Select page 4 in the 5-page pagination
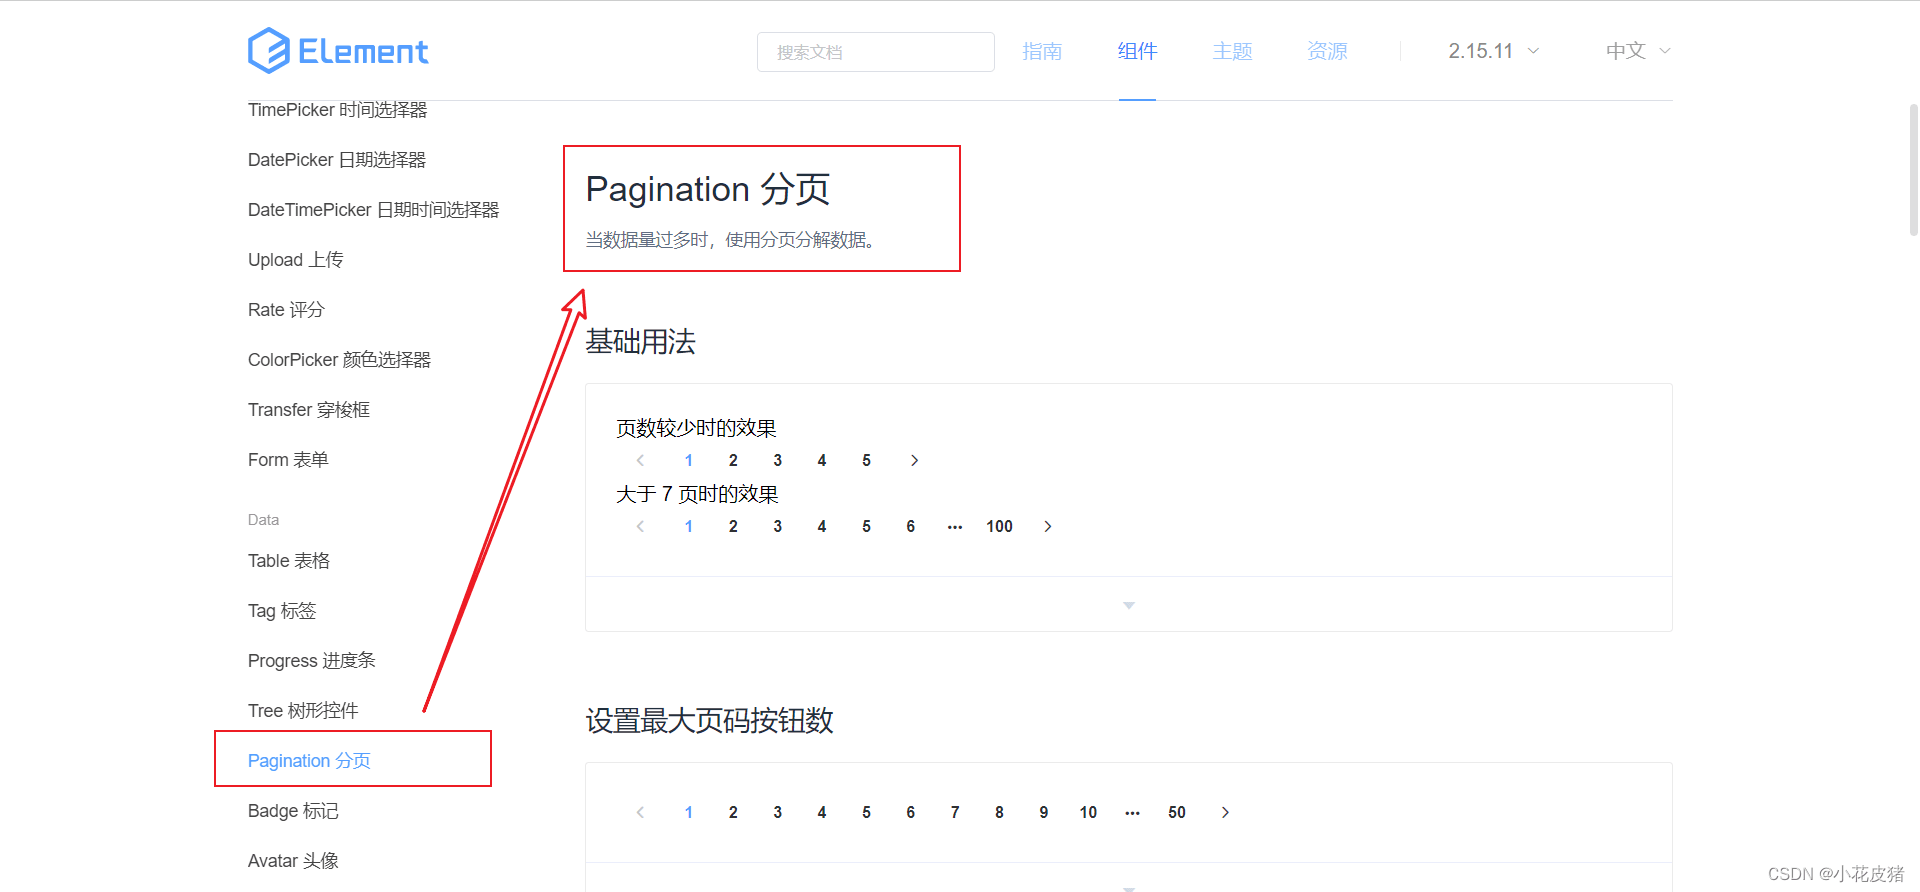Screen dimensions: 1920x892 822,460
